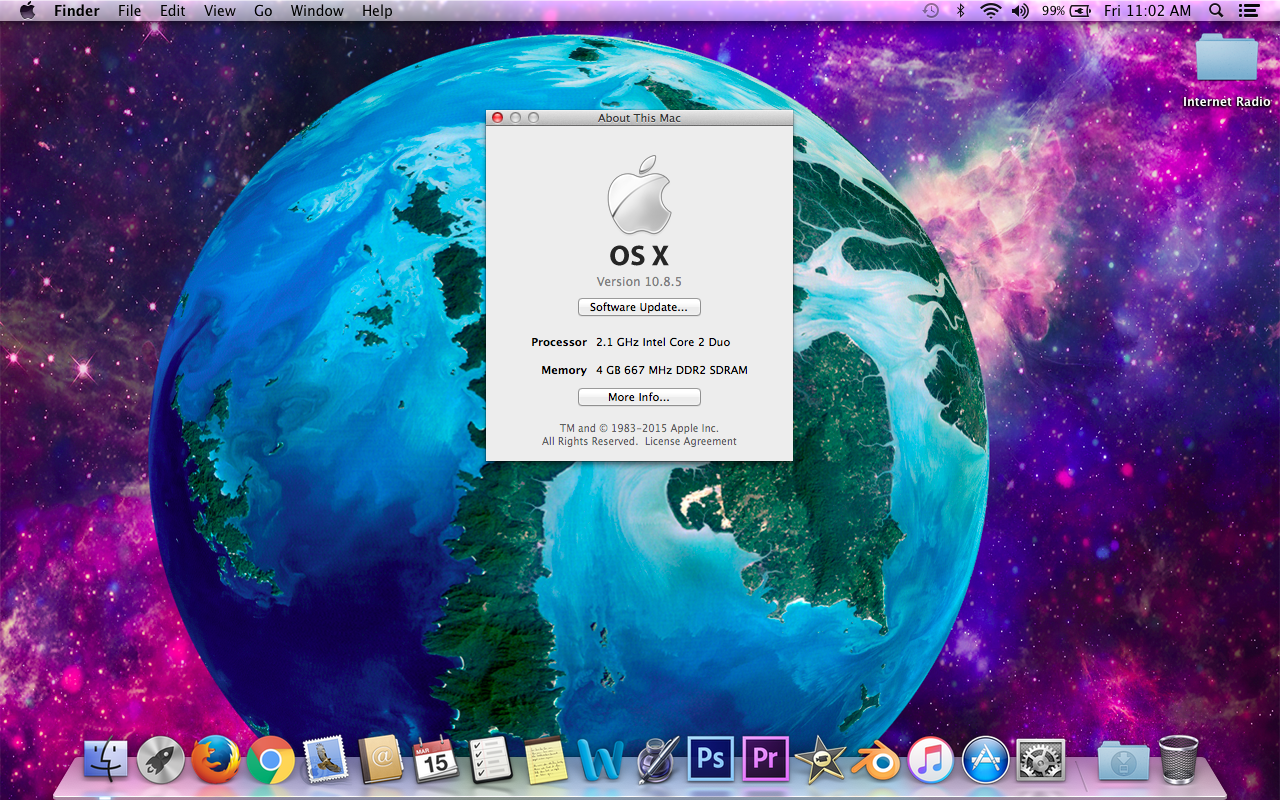Click Bluetooth menu bar icon
This screenshot has height=800, width=1280.
[x=961, y=11]
